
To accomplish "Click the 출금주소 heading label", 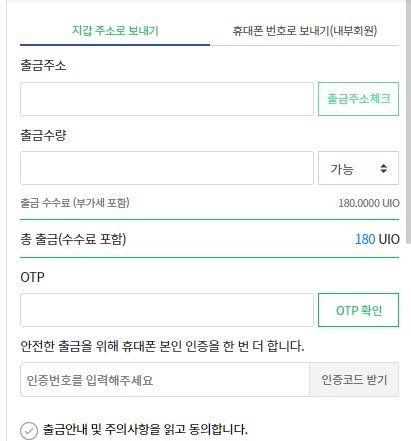I will [43, 65].
